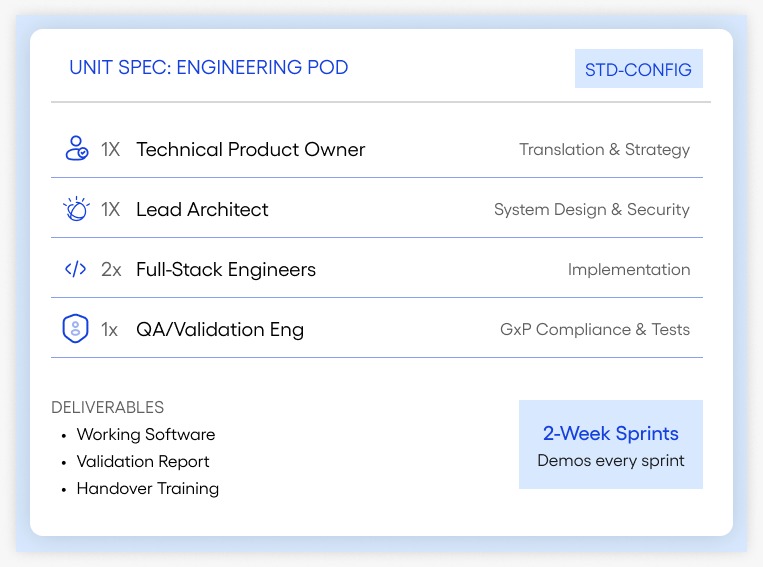Click the 2x quantity for Full-Stack Engineers
The height and width of the screenshot is (567, 763).
pos(111,270)
